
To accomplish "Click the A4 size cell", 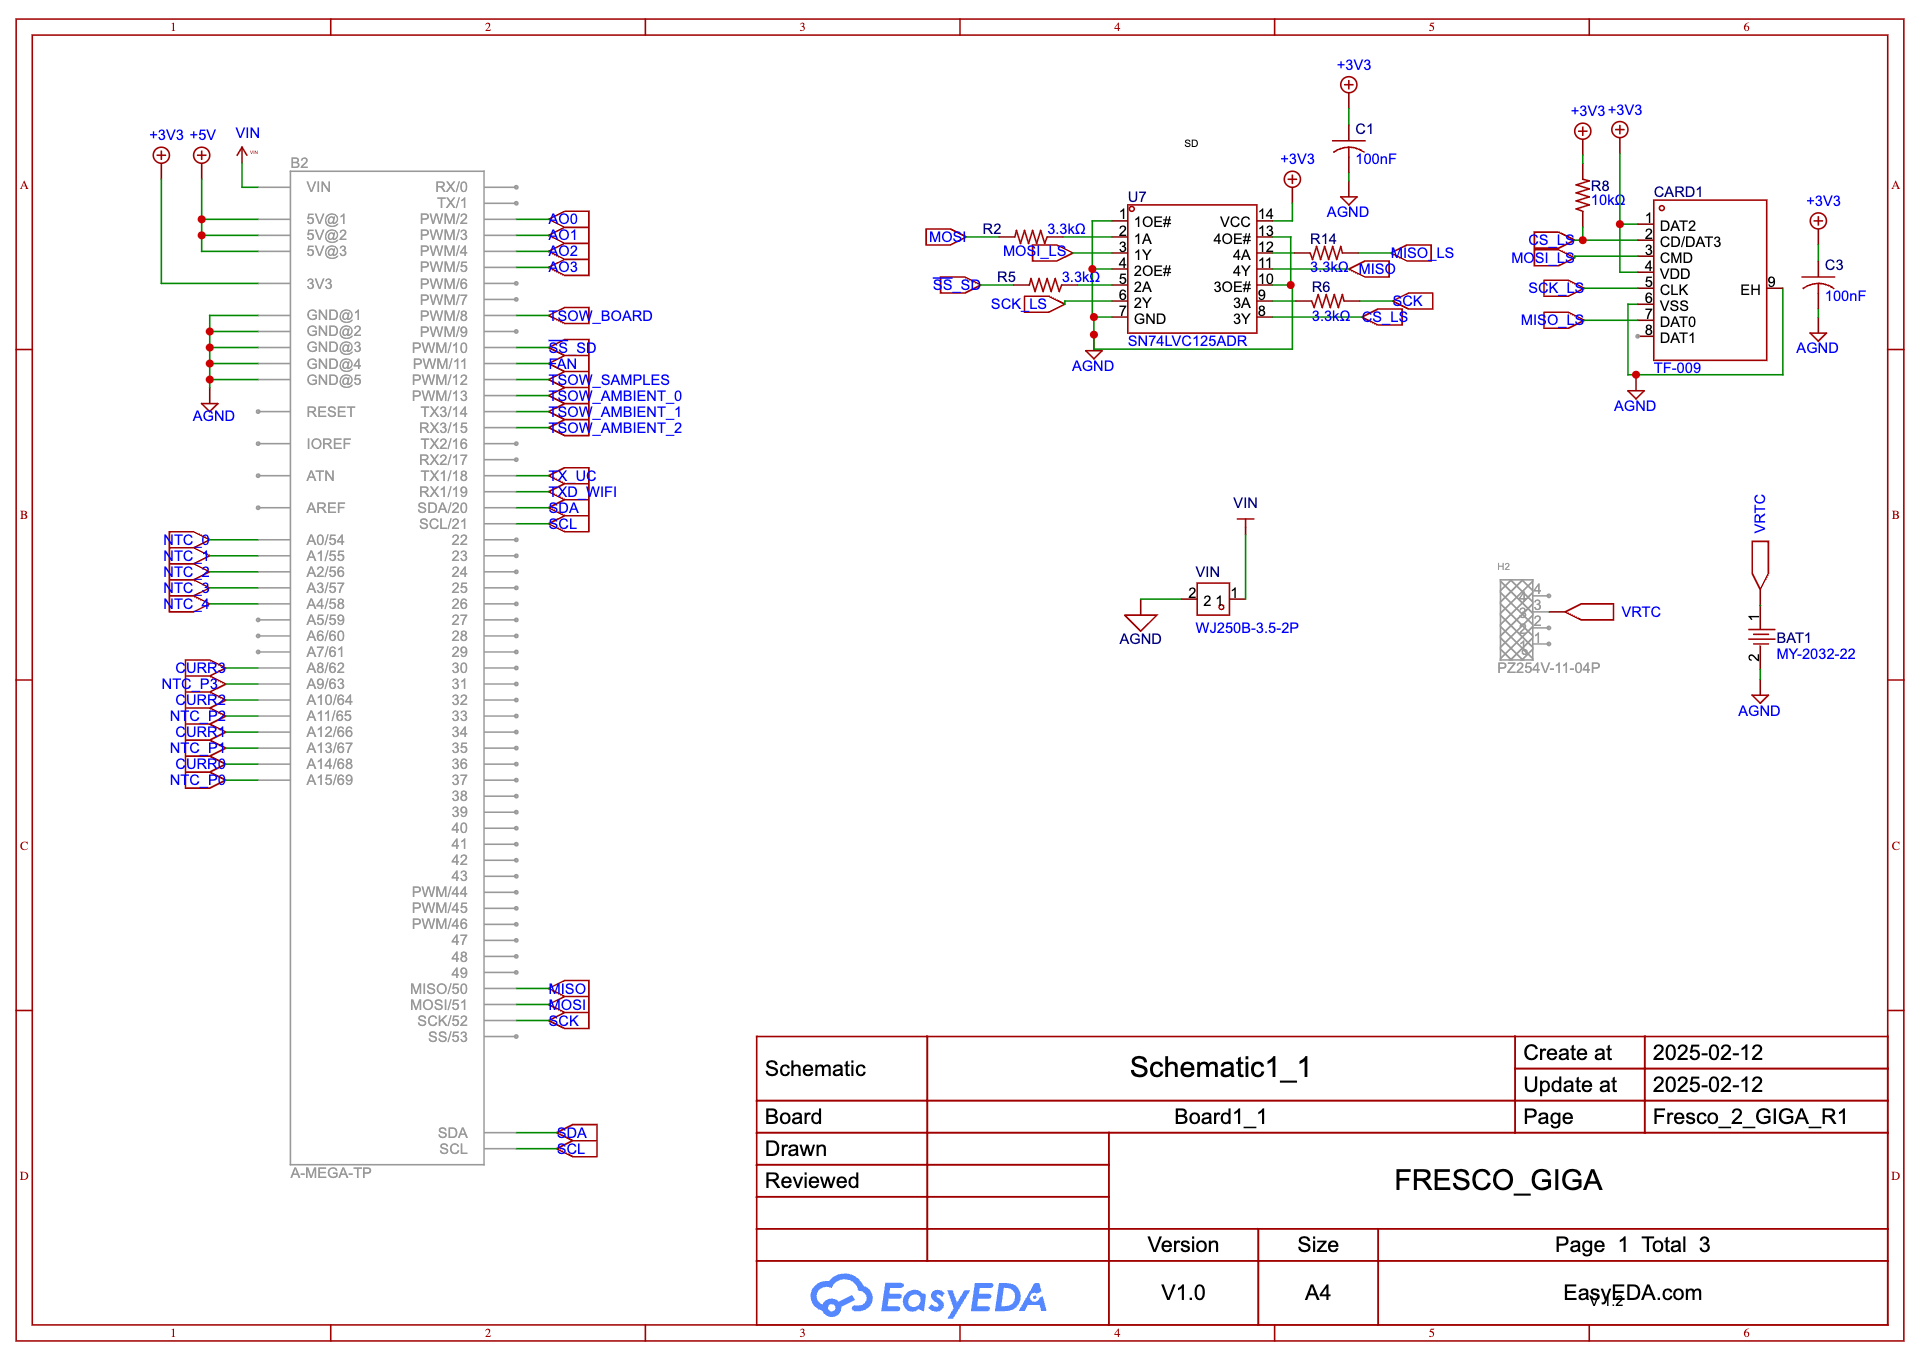I will point(1318,1293).
